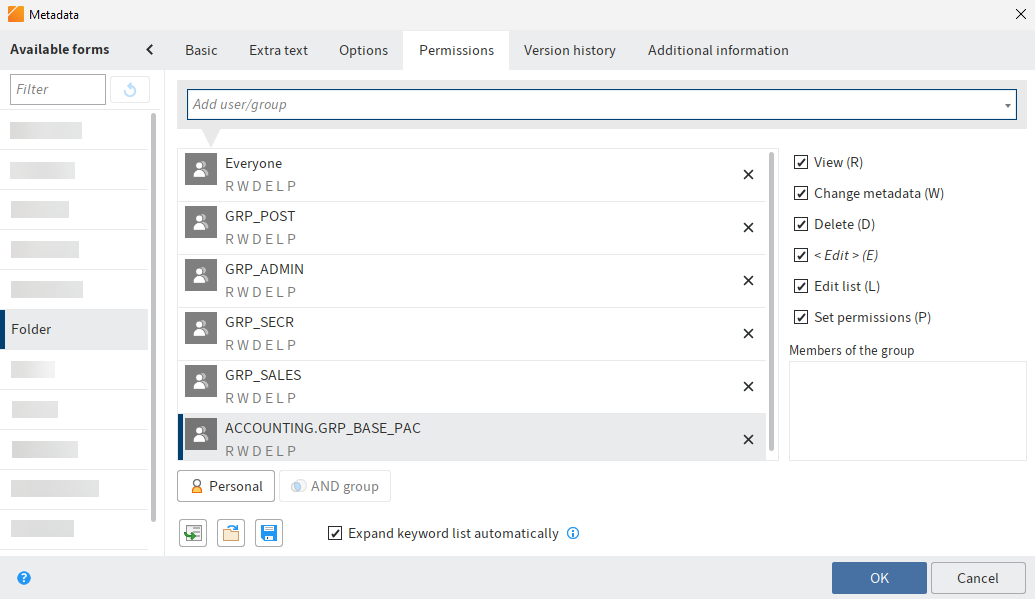
Task: Click the blue save disk icon
Action: coord(268,532)
